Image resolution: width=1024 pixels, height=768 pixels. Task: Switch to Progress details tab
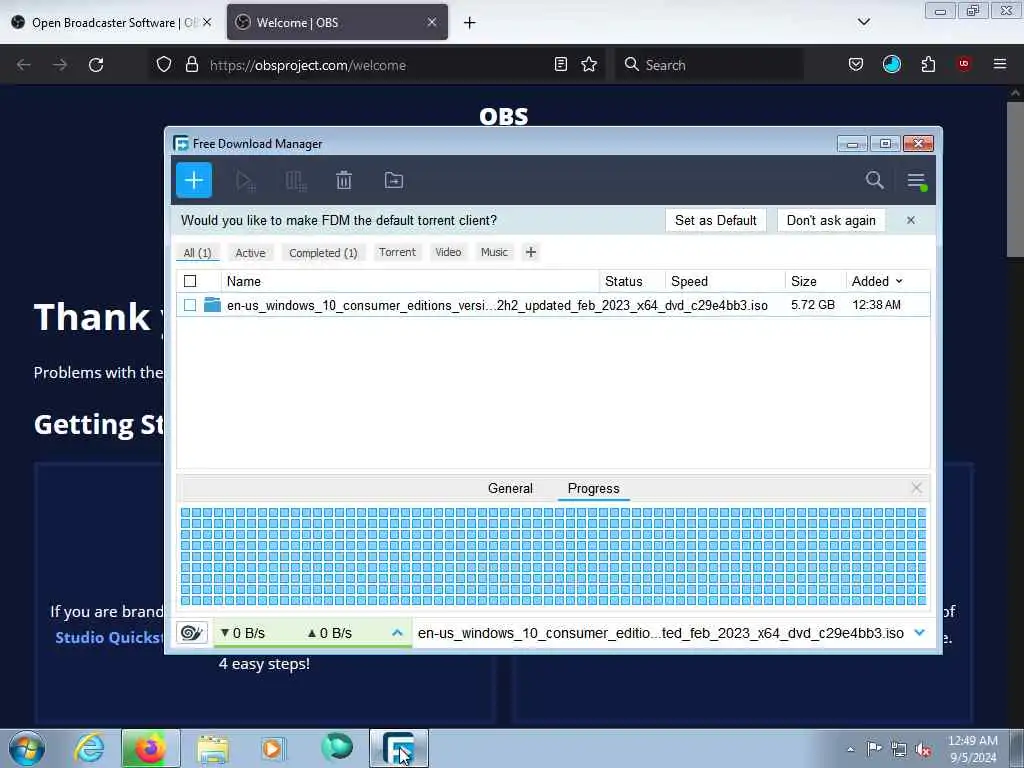click(594, 488)
